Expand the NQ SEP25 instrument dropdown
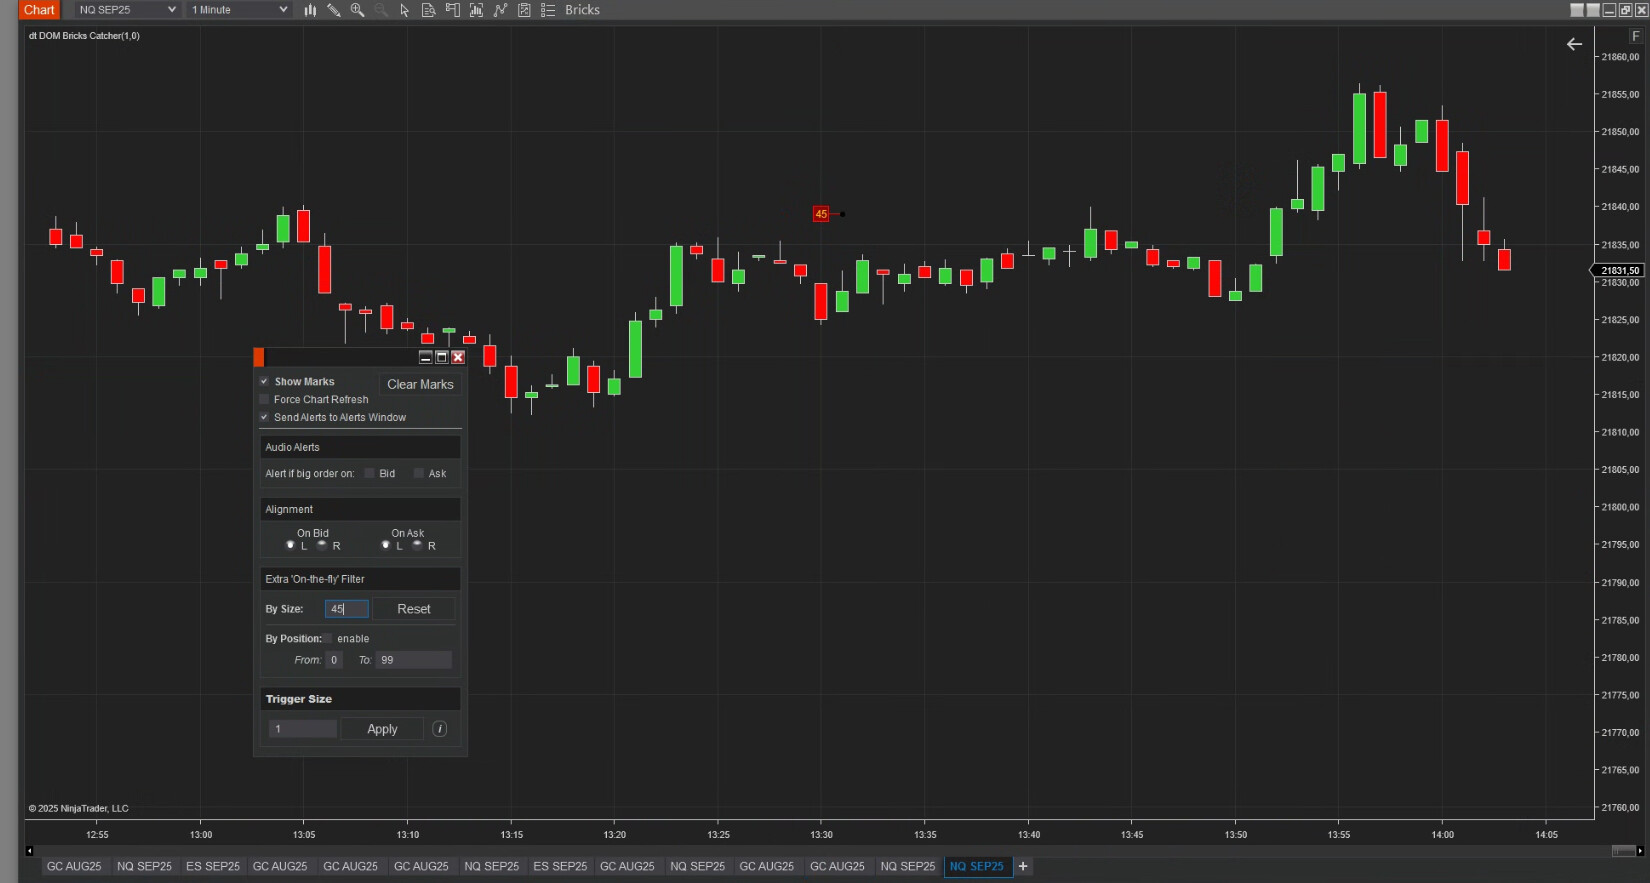Image resolution: width=1650 pixels, height=883 pixels. (126, 10)
